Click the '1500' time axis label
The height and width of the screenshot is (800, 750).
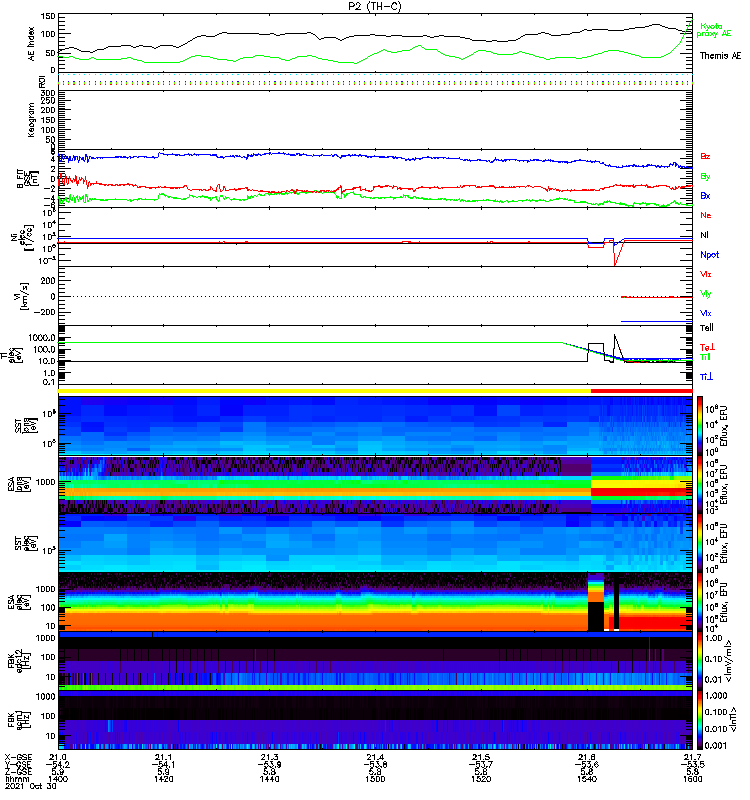click(375, 779)
